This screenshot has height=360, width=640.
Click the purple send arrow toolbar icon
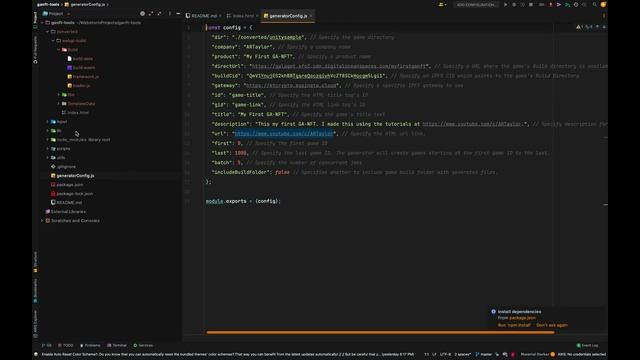click(559, 4)
